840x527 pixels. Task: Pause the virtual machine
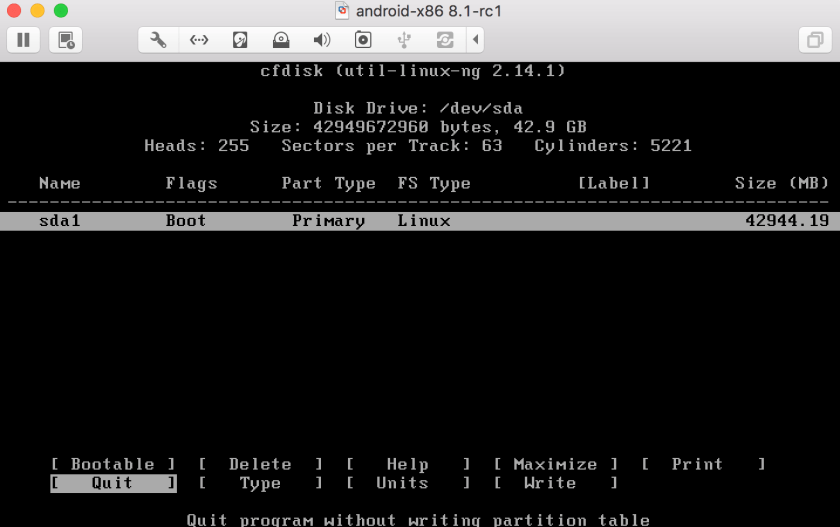pos(24,40)
